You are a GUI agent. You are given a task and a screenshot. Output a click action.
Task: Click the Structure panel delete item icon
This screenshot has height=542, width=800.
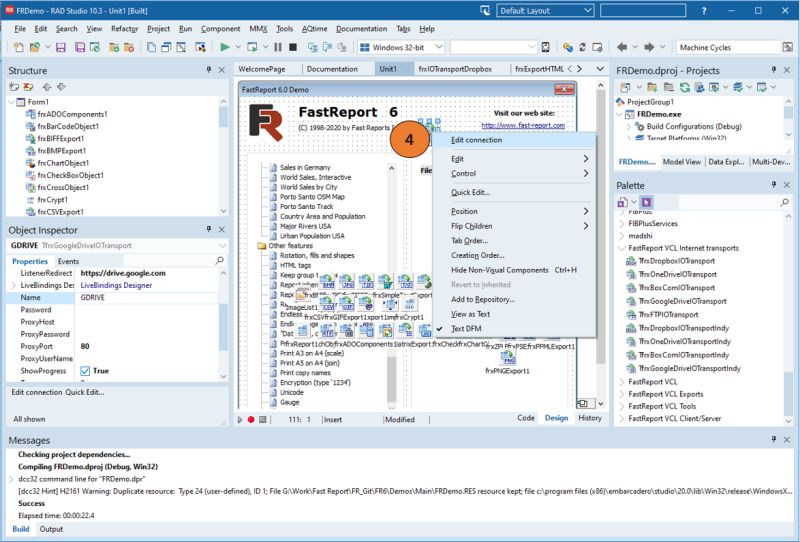[x=29, y=87]
